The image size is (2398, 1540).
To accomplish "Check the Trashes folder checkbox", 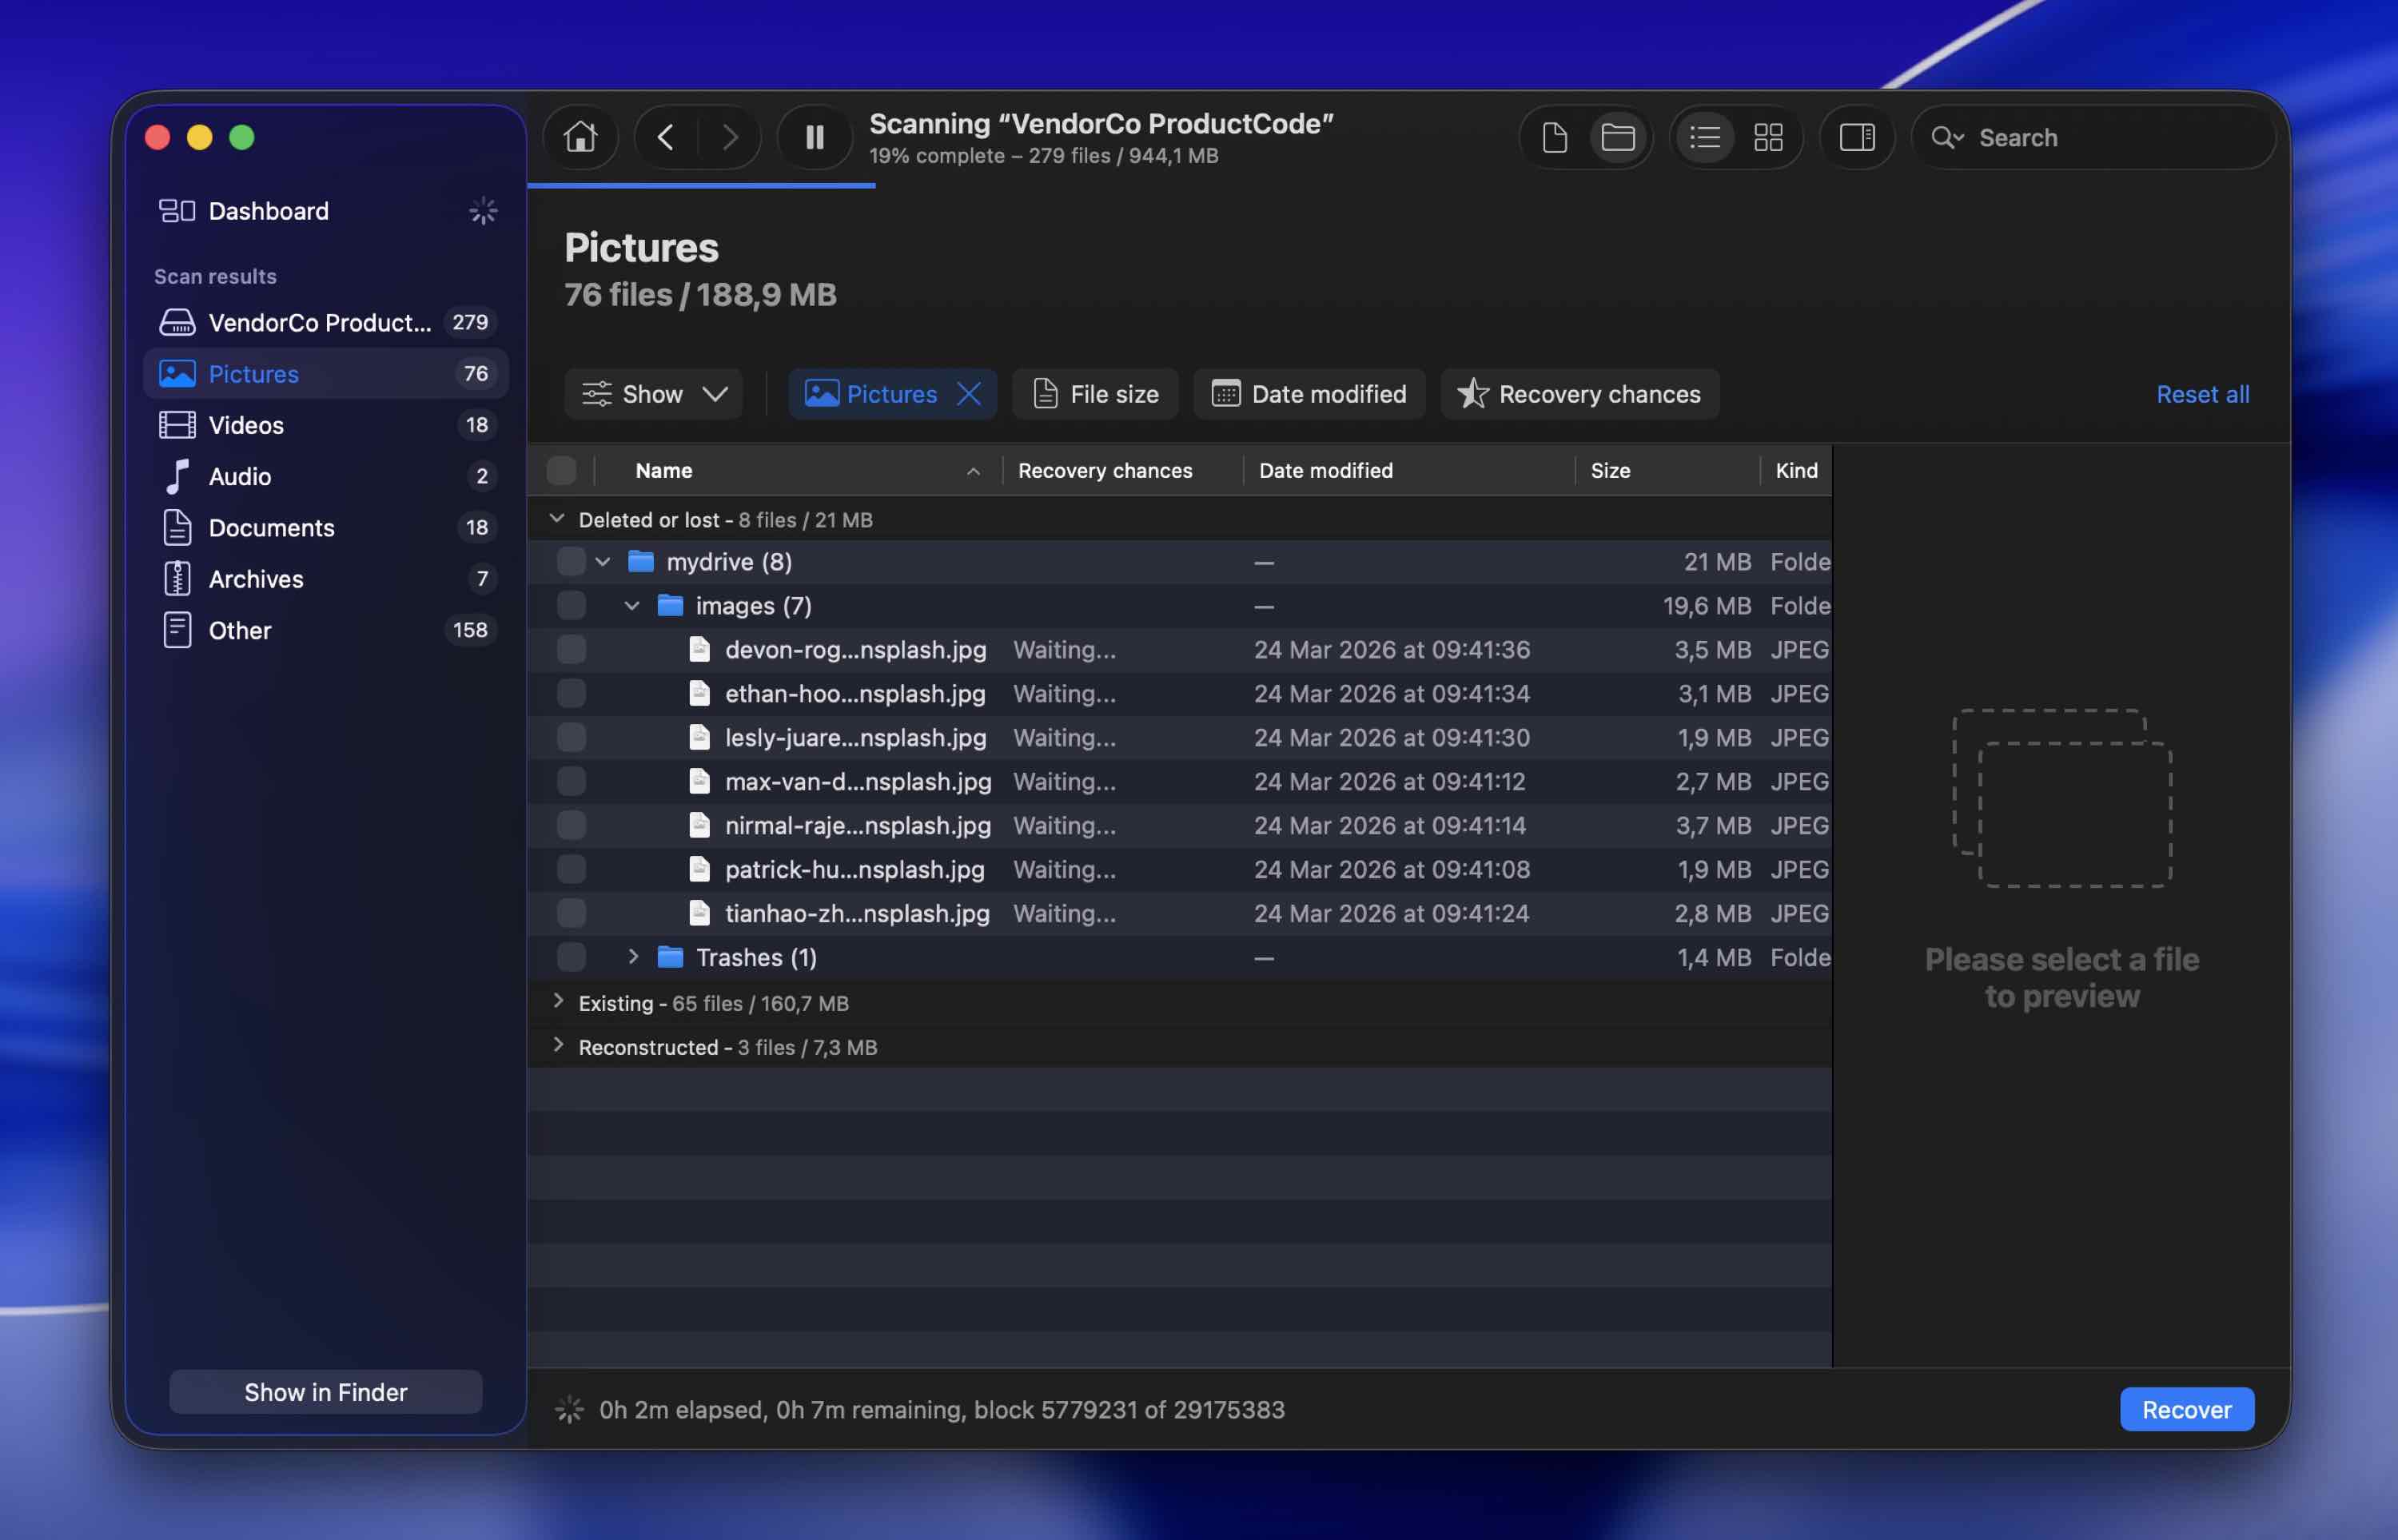I will pyautogui.click(x=571, y=957).
